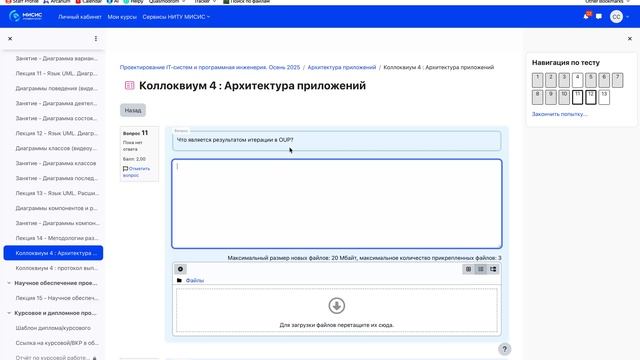The image size is (640, 360).
Task: Switch file view to tree mode
Action: coord(493,269)
